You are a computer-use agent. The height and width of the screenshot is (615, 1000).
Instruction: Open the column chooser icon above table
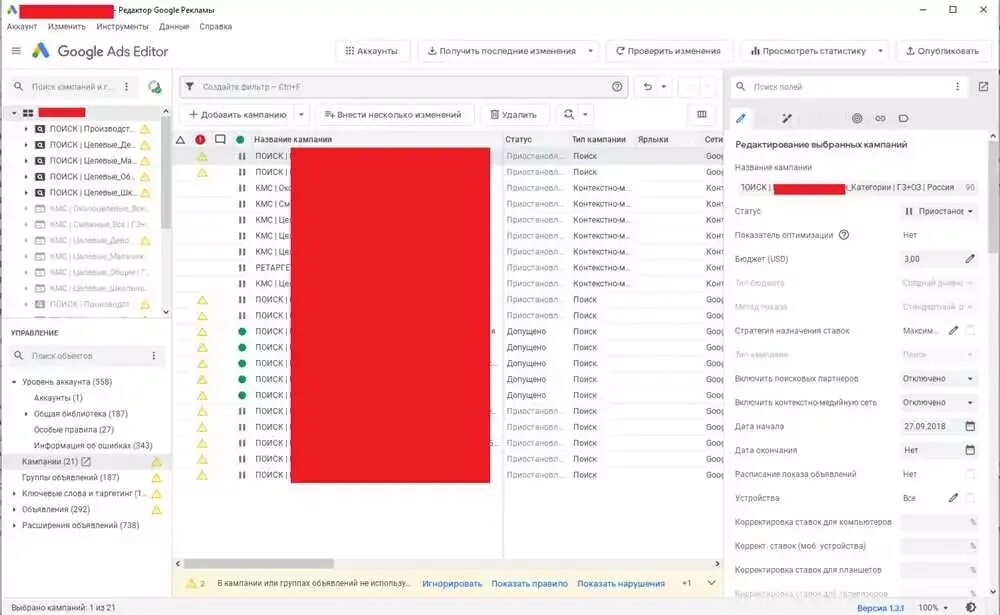point(702,114)
